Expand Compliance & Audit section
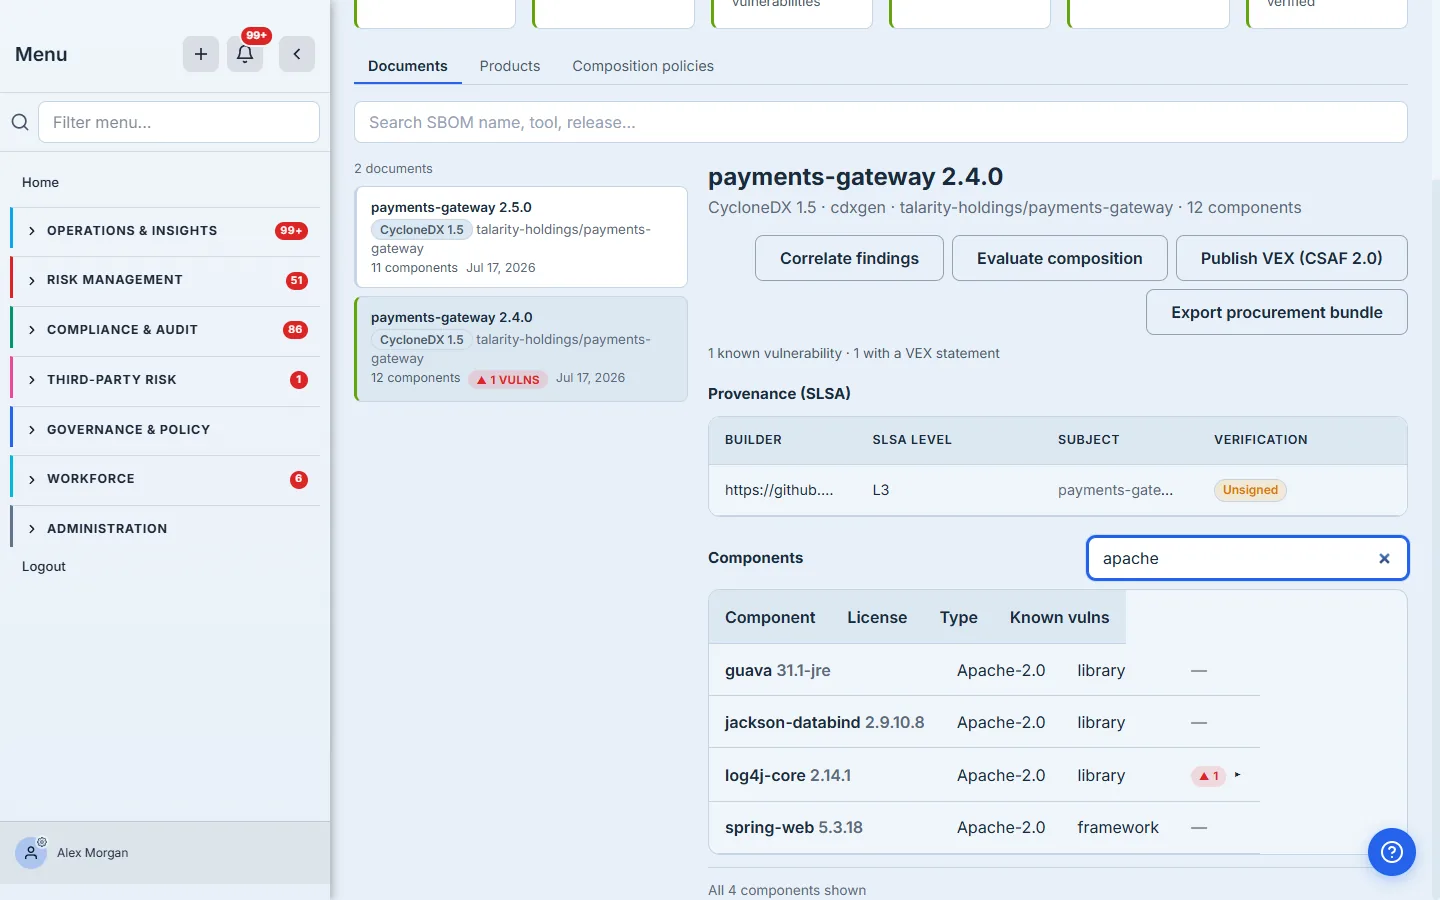The image size is (1440, 900). [x=165, y=330]
